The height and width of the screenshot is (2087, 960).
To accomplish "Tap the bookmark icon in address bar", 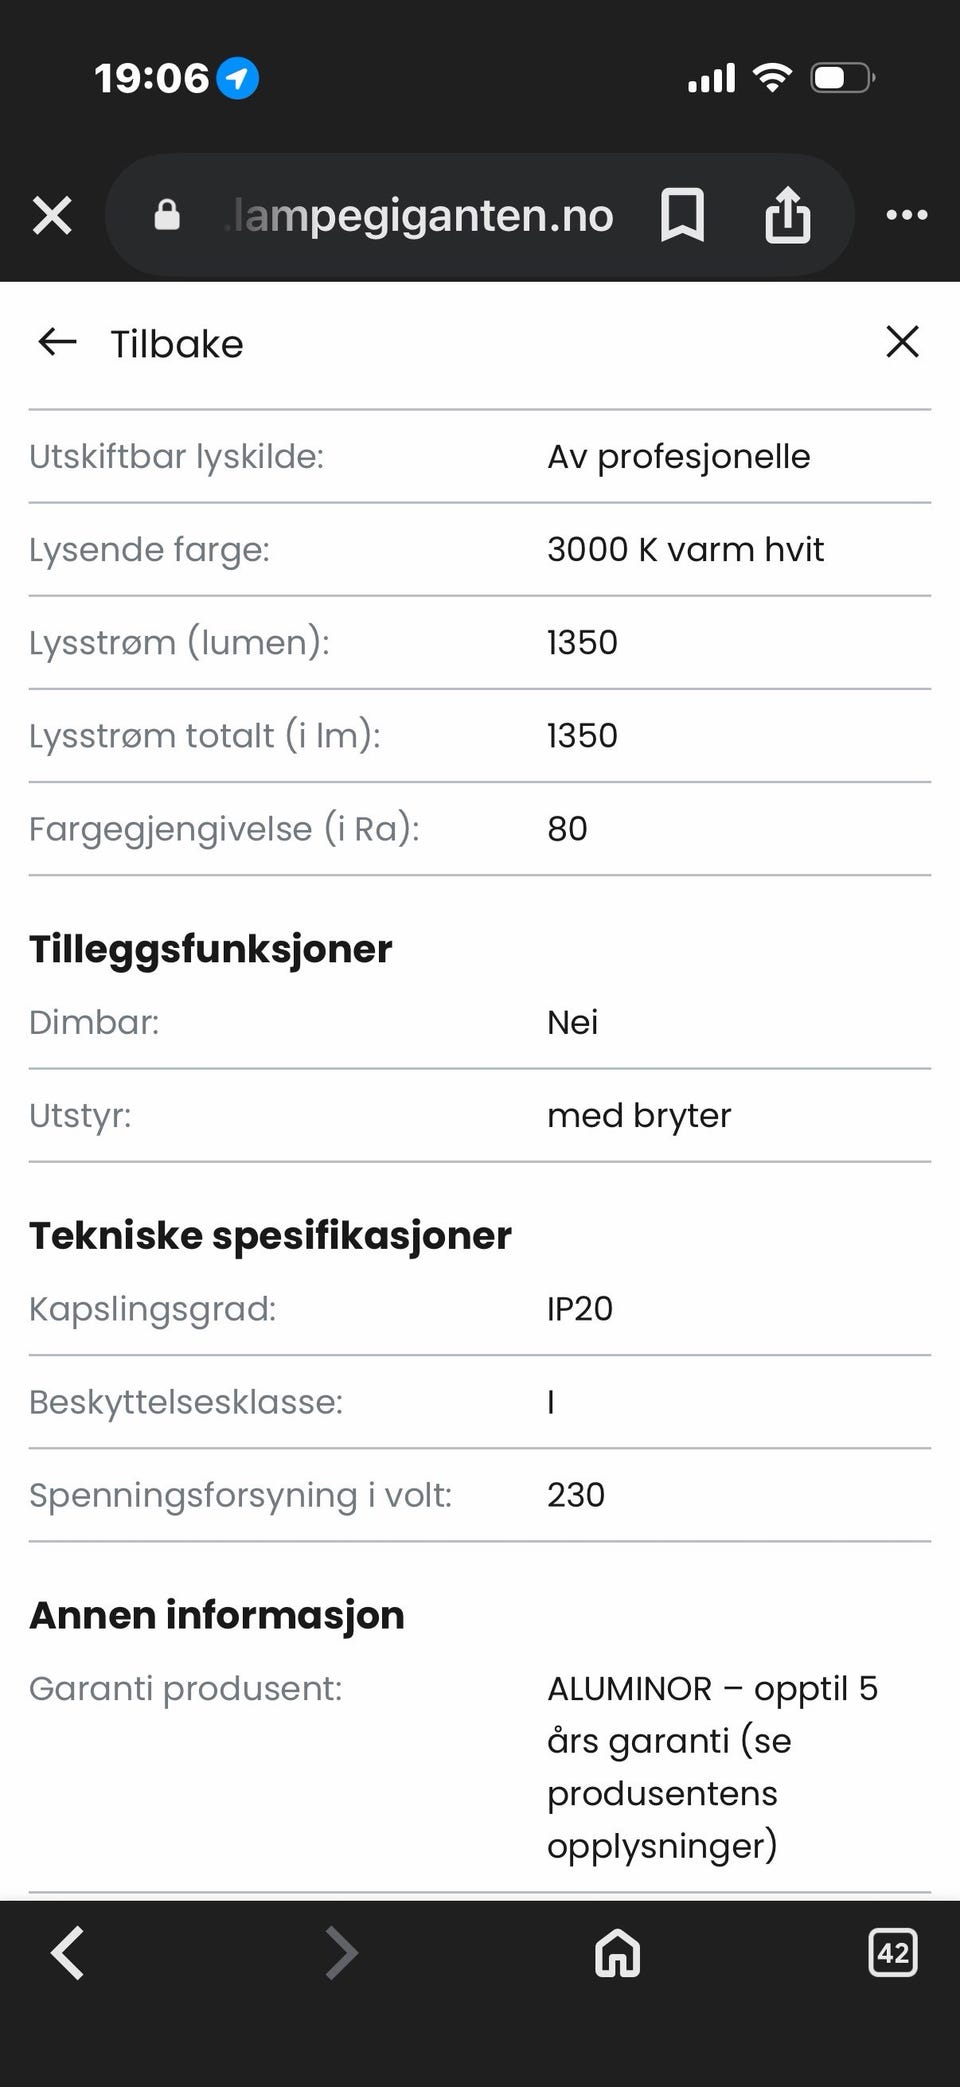I will tap(683, 215).
